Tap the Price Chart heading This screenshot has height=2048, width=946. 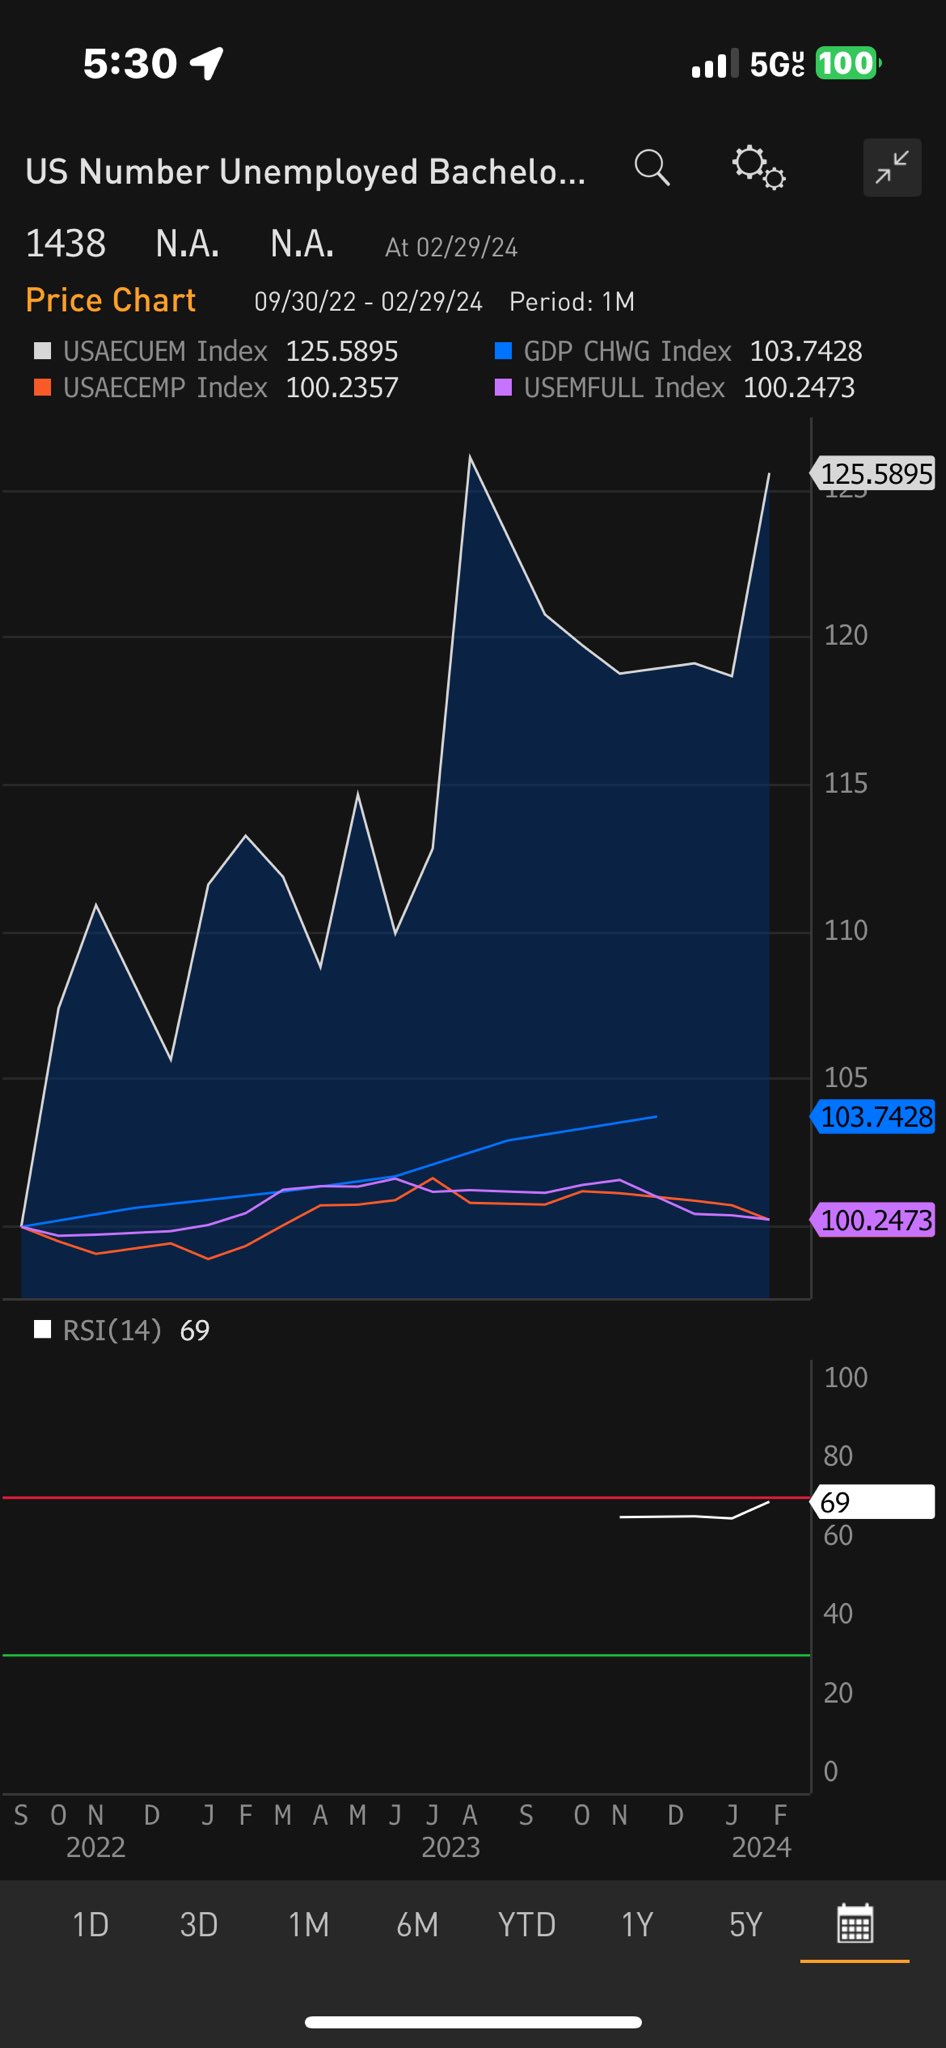click(x=110, y=300)
